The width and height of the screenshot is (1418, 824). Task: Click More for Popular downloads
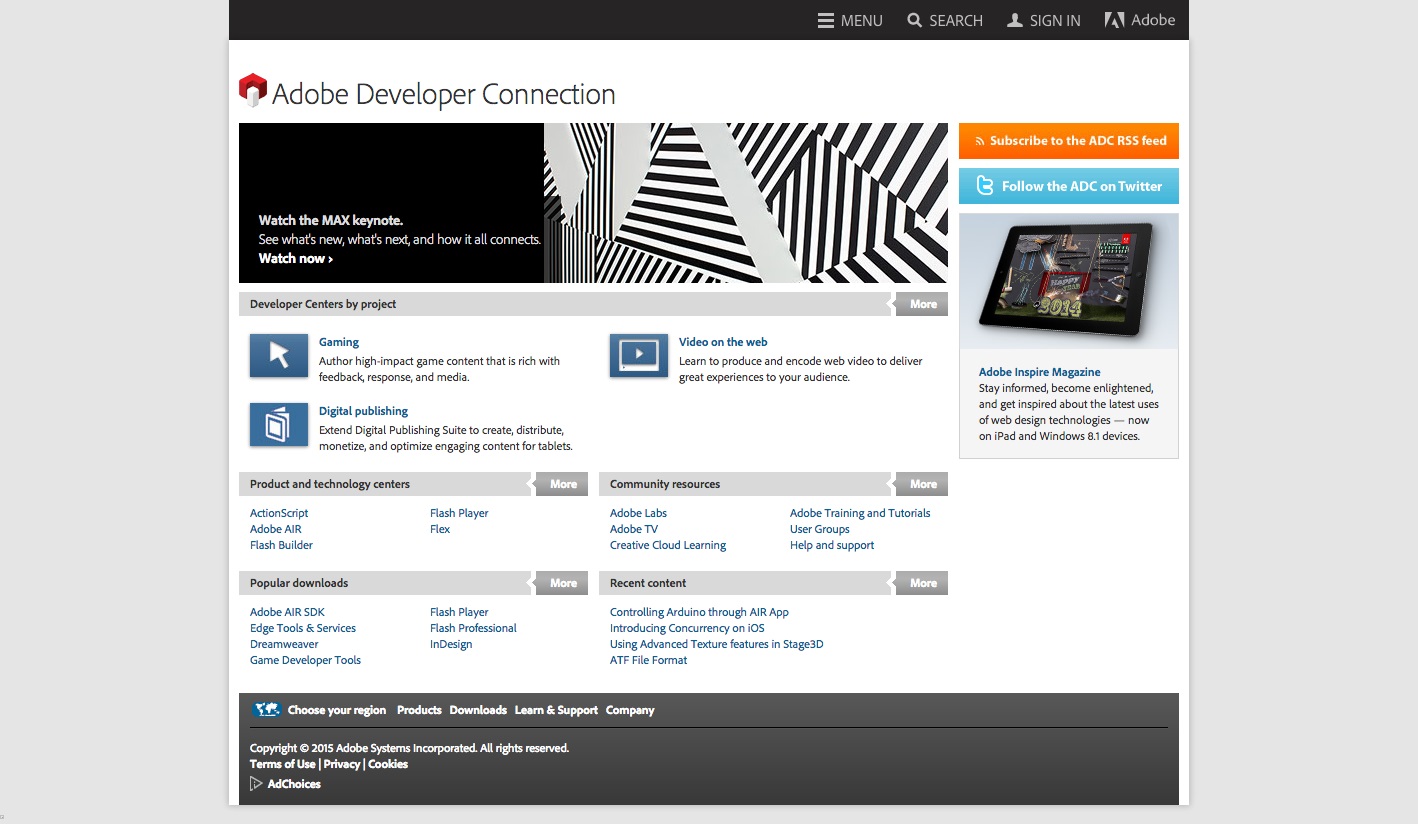tap(563, 583)
